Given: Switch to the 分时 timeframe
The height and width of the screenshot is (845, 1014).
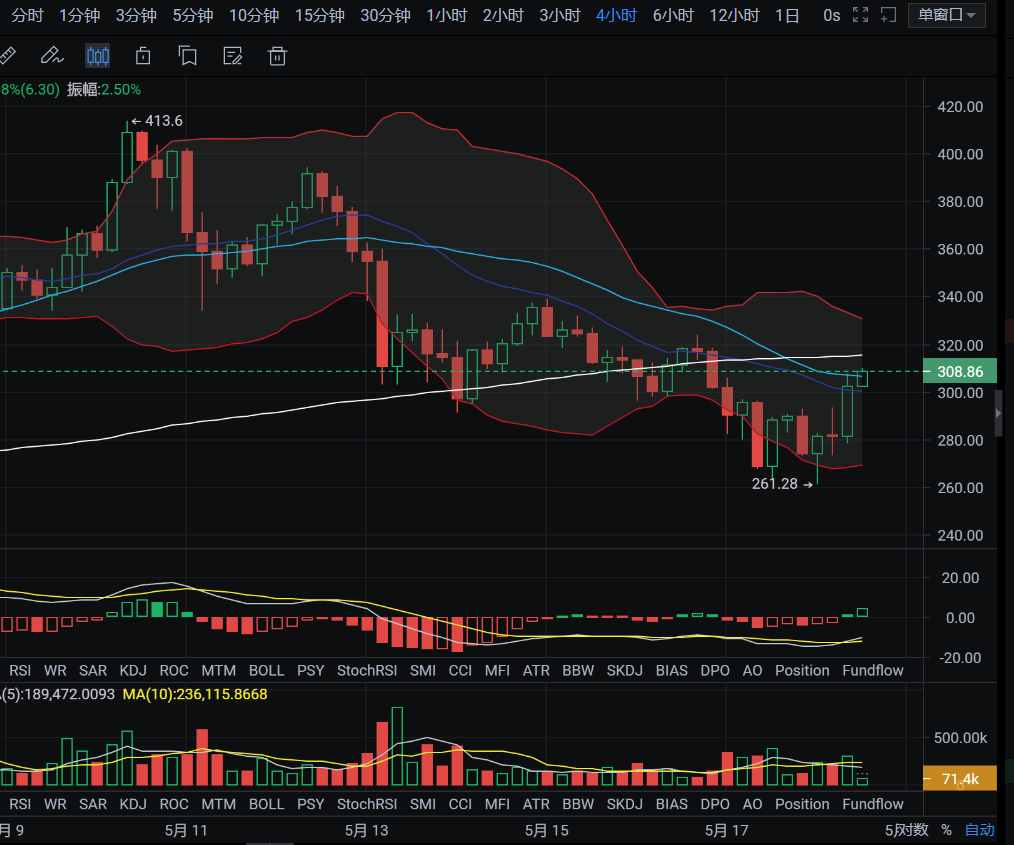Looking at the screenshot, I should [27, 15].
